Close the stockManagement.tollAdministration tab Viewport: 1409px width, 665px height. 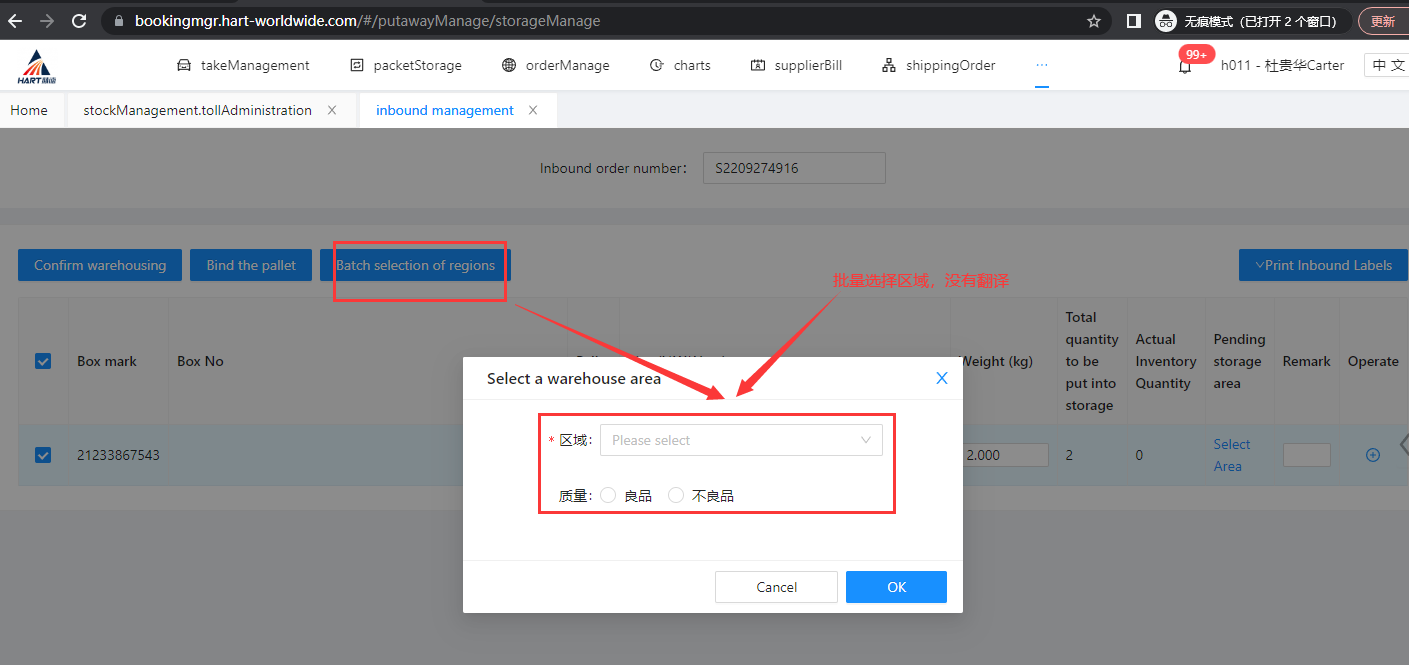pos(332,110)
